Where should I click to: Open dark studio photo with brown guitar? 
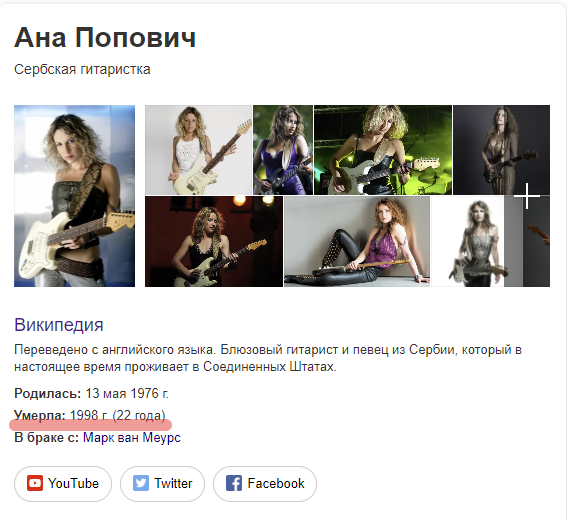pos(501,150)
